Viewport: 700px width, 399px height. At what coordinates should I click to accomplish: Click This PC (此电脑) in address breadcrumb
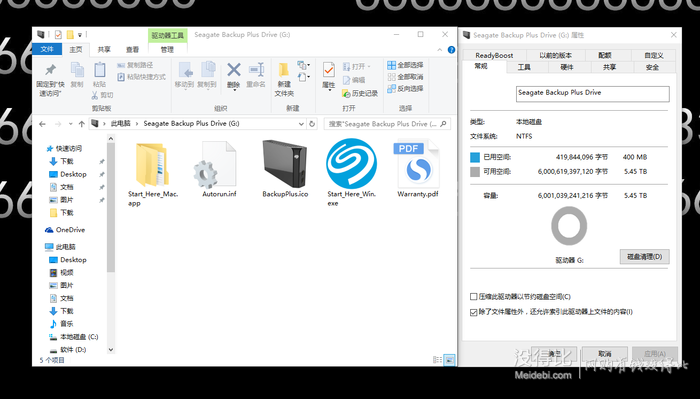point(120,124)
